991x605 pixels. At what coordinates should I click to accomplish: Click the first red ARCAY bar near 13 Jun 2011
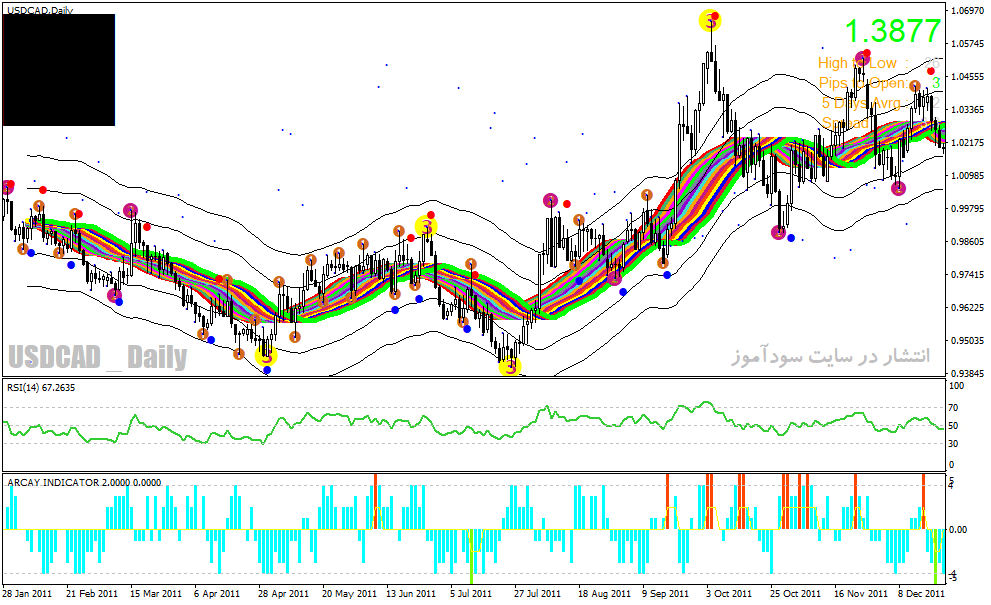[375, 501]
